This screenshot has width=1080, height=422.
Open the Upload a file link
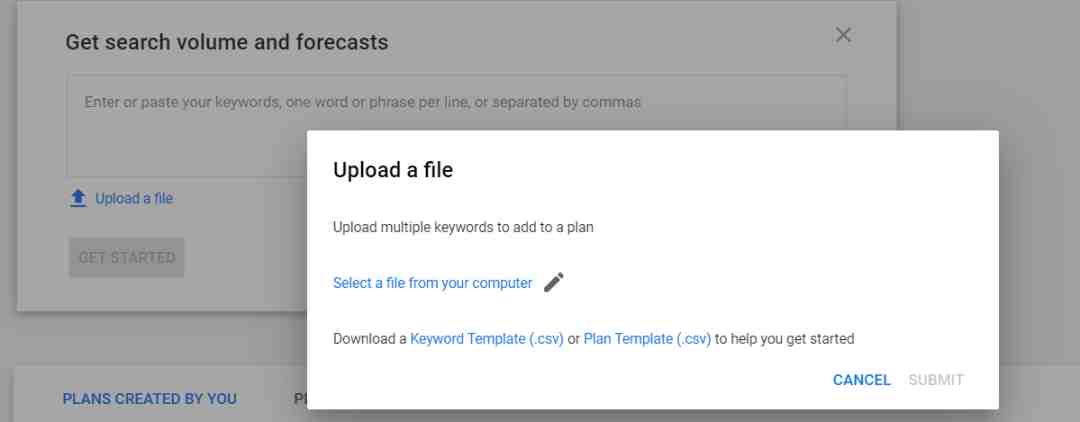pos(134,199)
